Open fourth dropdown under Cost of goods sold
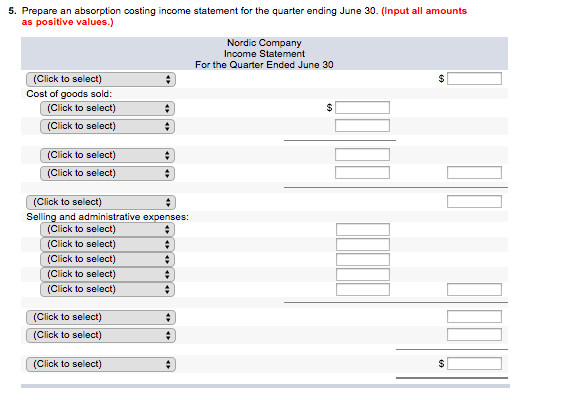Viewport: 563px width, 400px height. [x=107, y=173]
